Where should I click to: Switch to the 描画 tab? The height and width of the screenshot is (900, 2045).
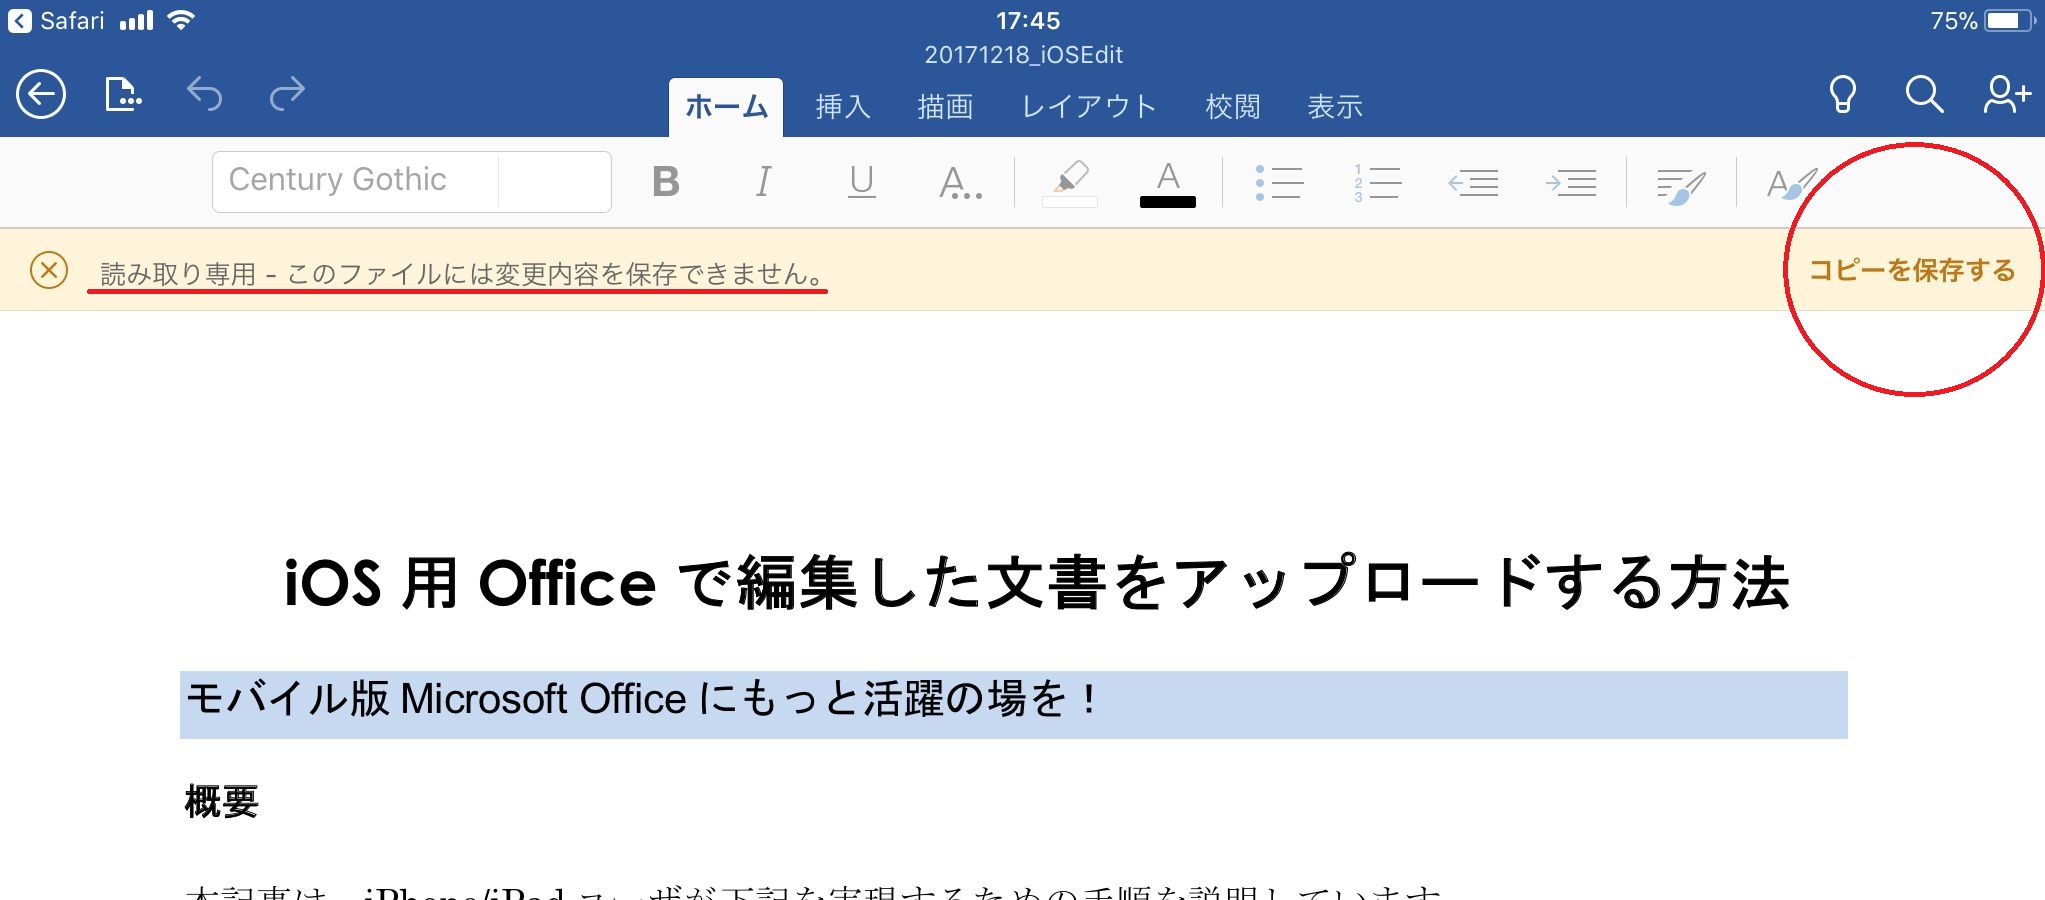[945, 107]
